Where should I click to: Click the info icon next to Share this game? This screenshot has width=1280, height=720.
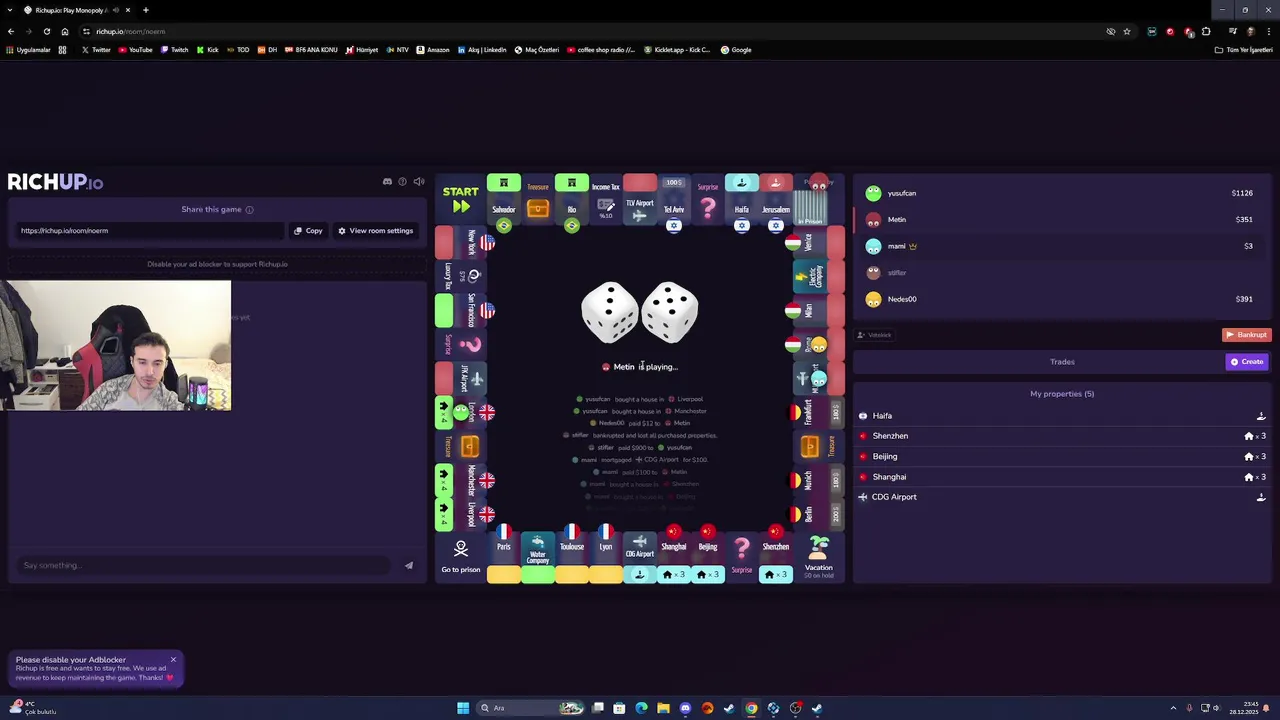click(249, 210)
